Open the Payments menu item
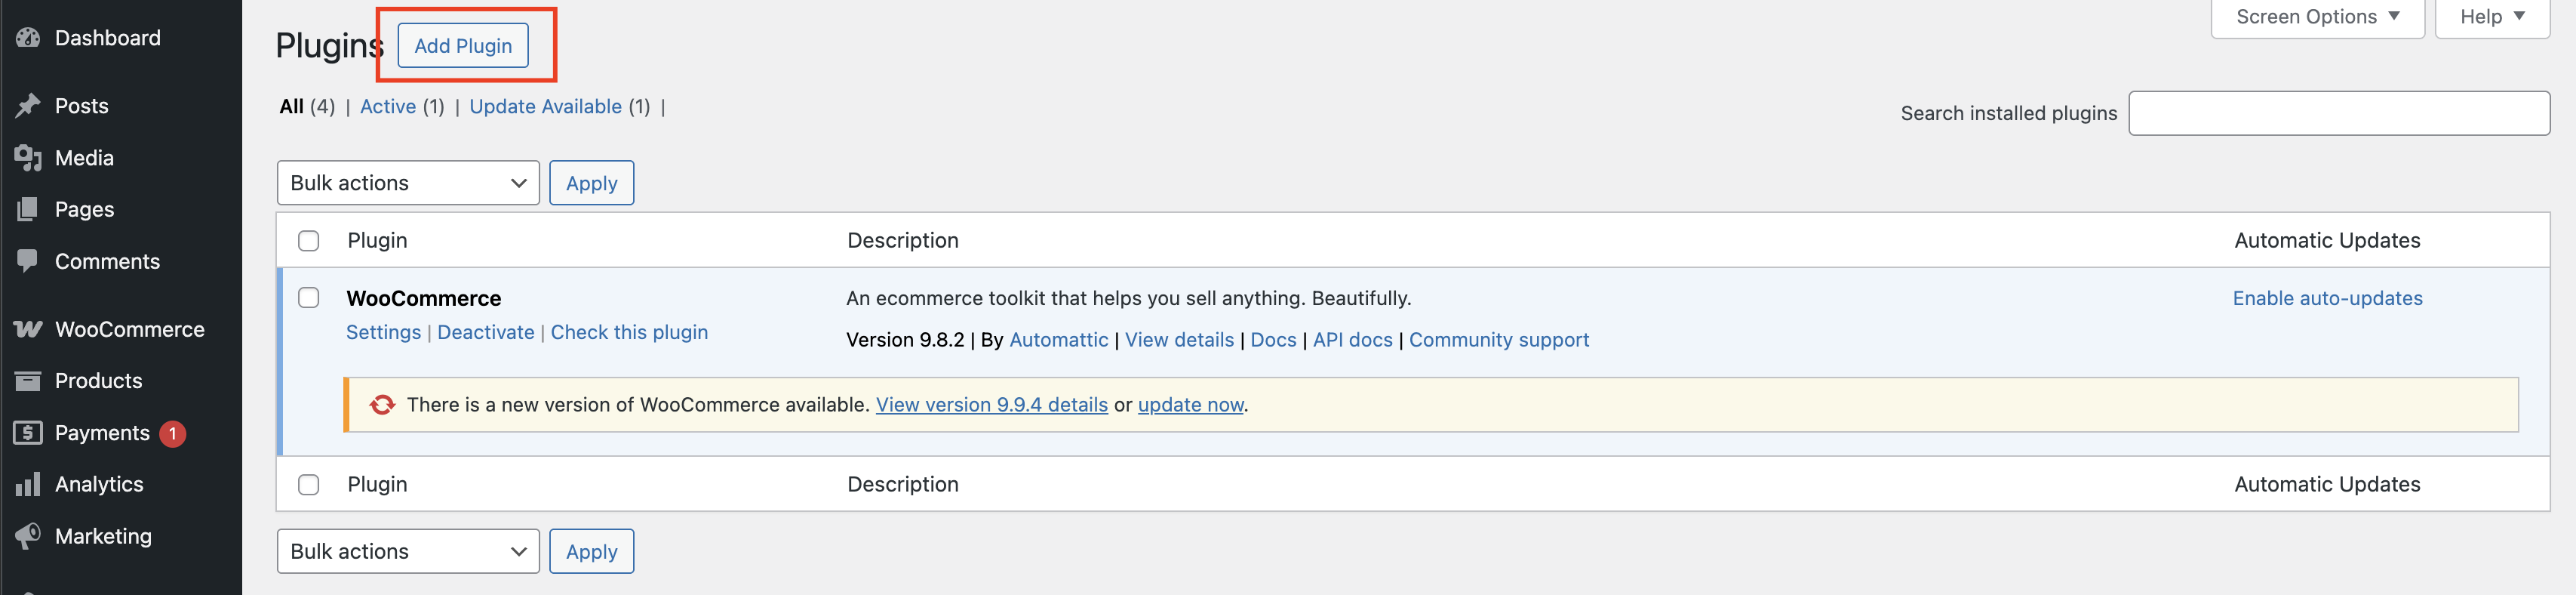2576x595 pixels. tap(102, 433)
